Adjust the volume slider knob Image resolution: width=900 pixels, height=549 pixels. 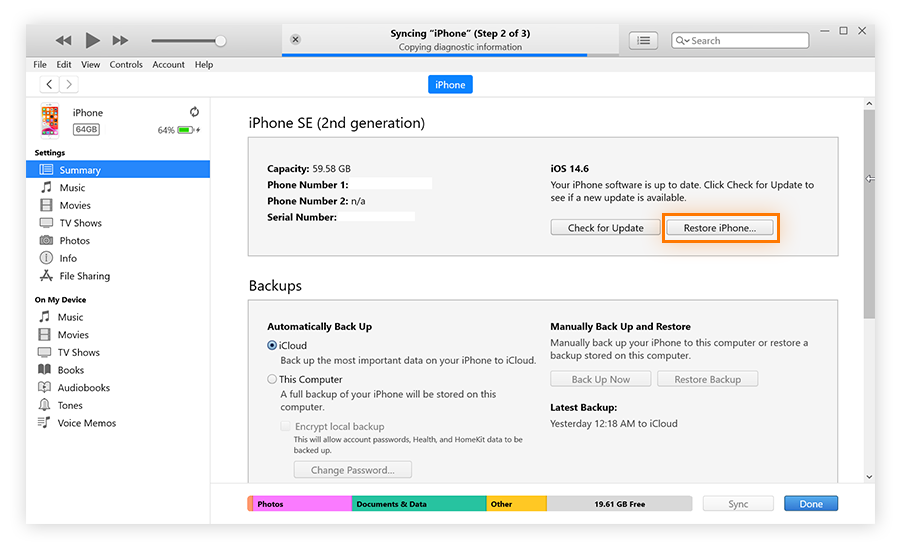220,41
